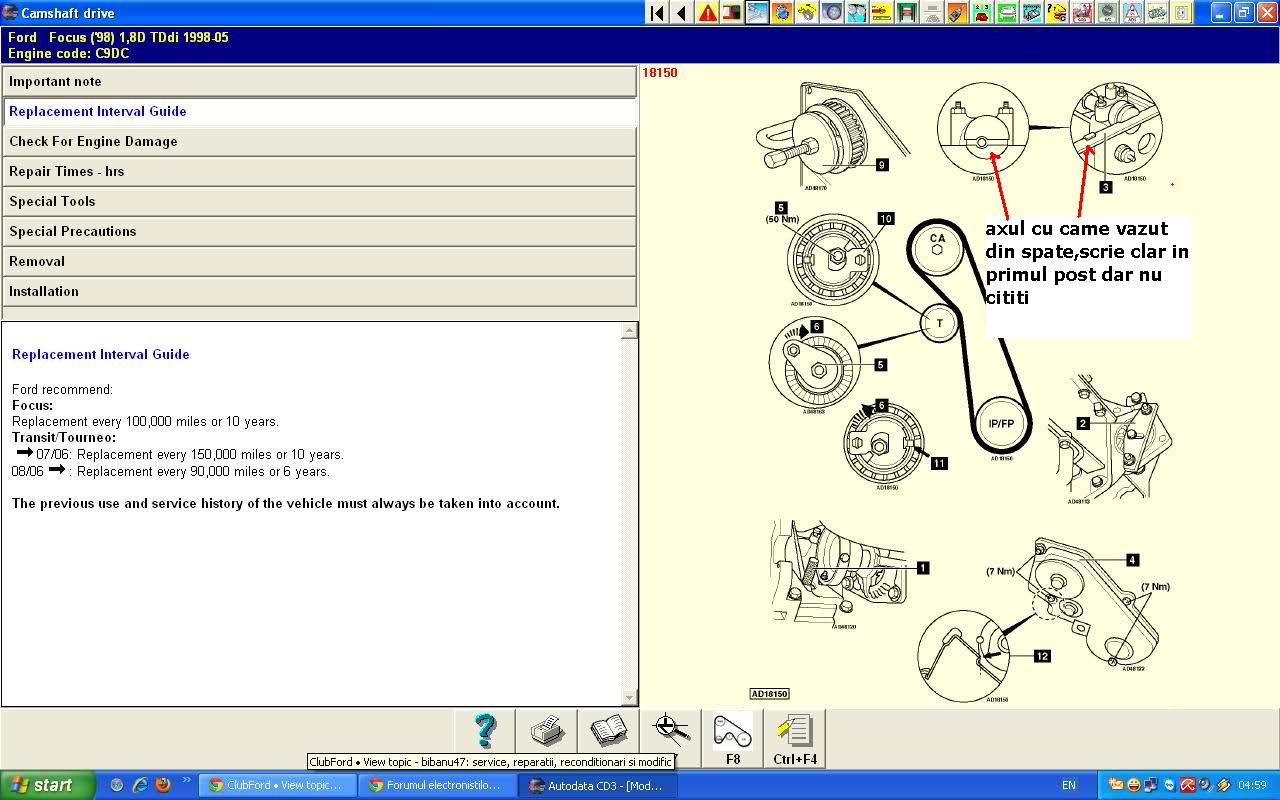The image size is (1280, 800).
Task: Select the Replacement Interval Guide item
Action: (319, 112)
